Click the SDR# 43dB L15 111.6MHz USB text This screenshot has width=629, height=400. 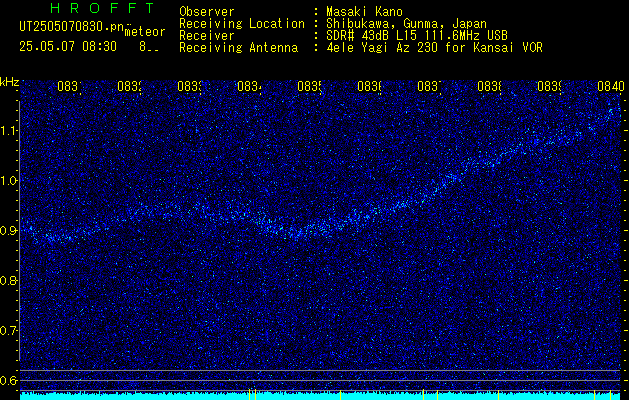pos(417,36)
